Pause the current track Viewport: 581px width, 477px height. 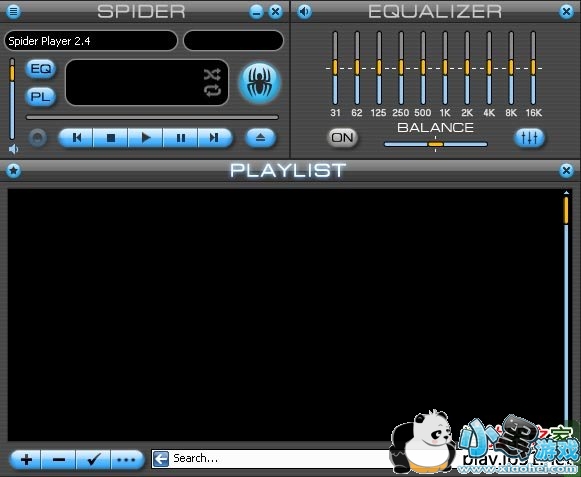click(x=180, y=138)
